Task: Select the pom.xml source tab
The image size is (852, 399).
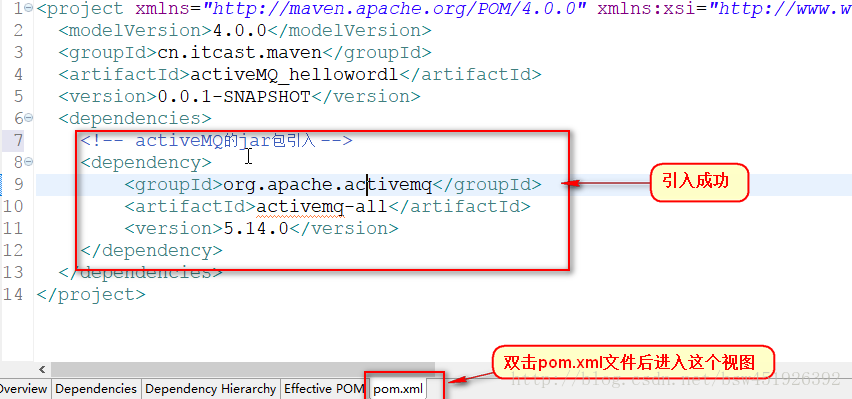Action: 398,389
